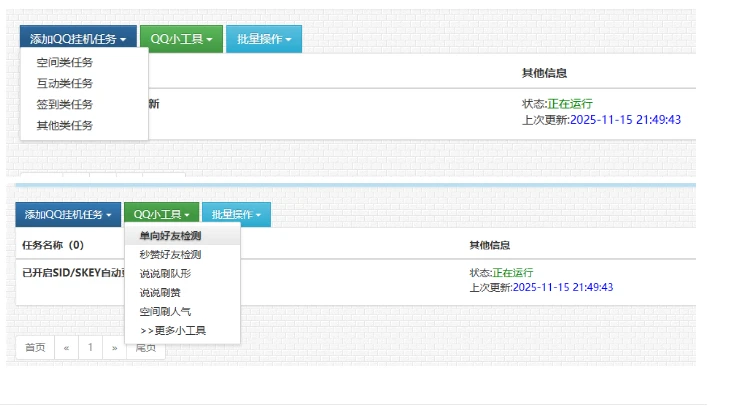This screenshot has width=737, height=406.
Task: Go to 尾页 pagination button
Action: coord(146,348)
